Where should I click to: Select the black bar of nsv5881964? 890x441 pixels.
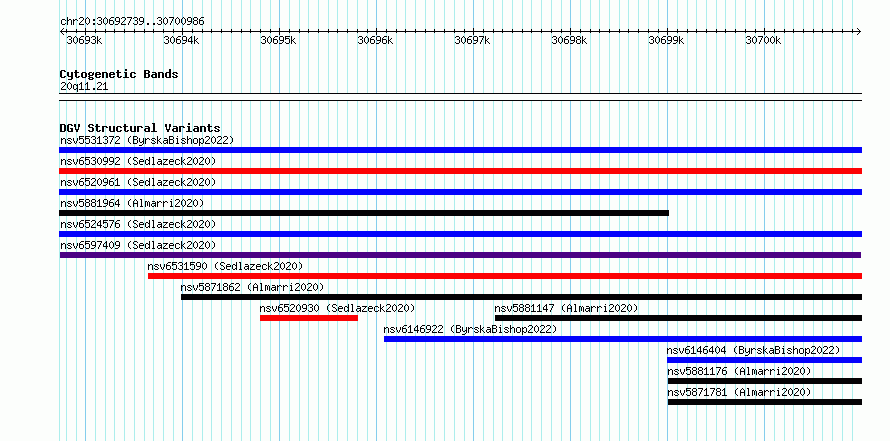[x=364, y=213]
